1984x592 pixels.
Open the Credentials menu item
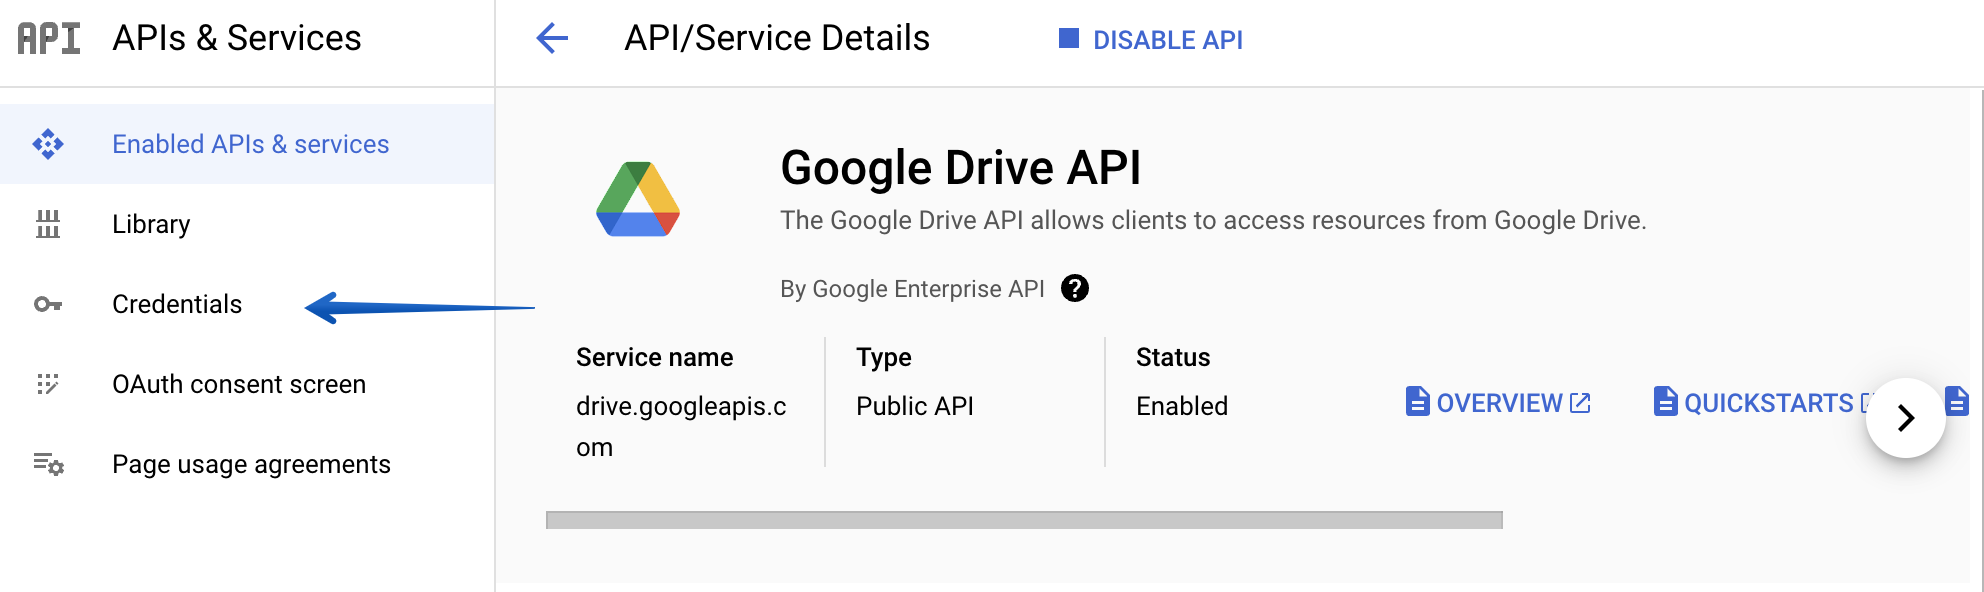247,304
